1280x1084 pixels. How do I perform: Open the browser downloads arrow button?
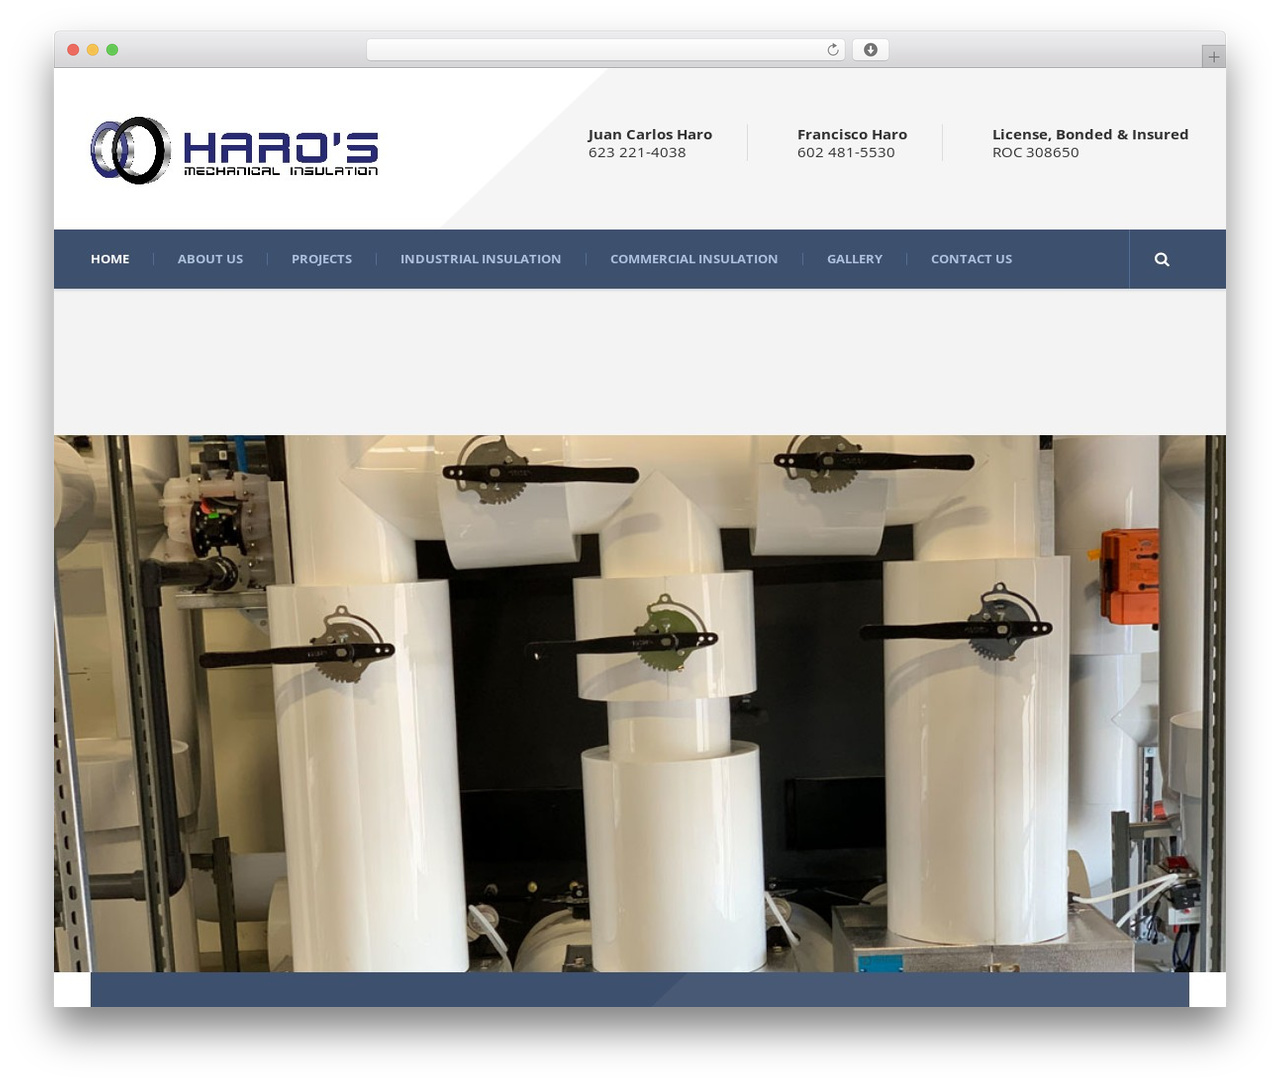pyautogui.click(x=870, y=50)
